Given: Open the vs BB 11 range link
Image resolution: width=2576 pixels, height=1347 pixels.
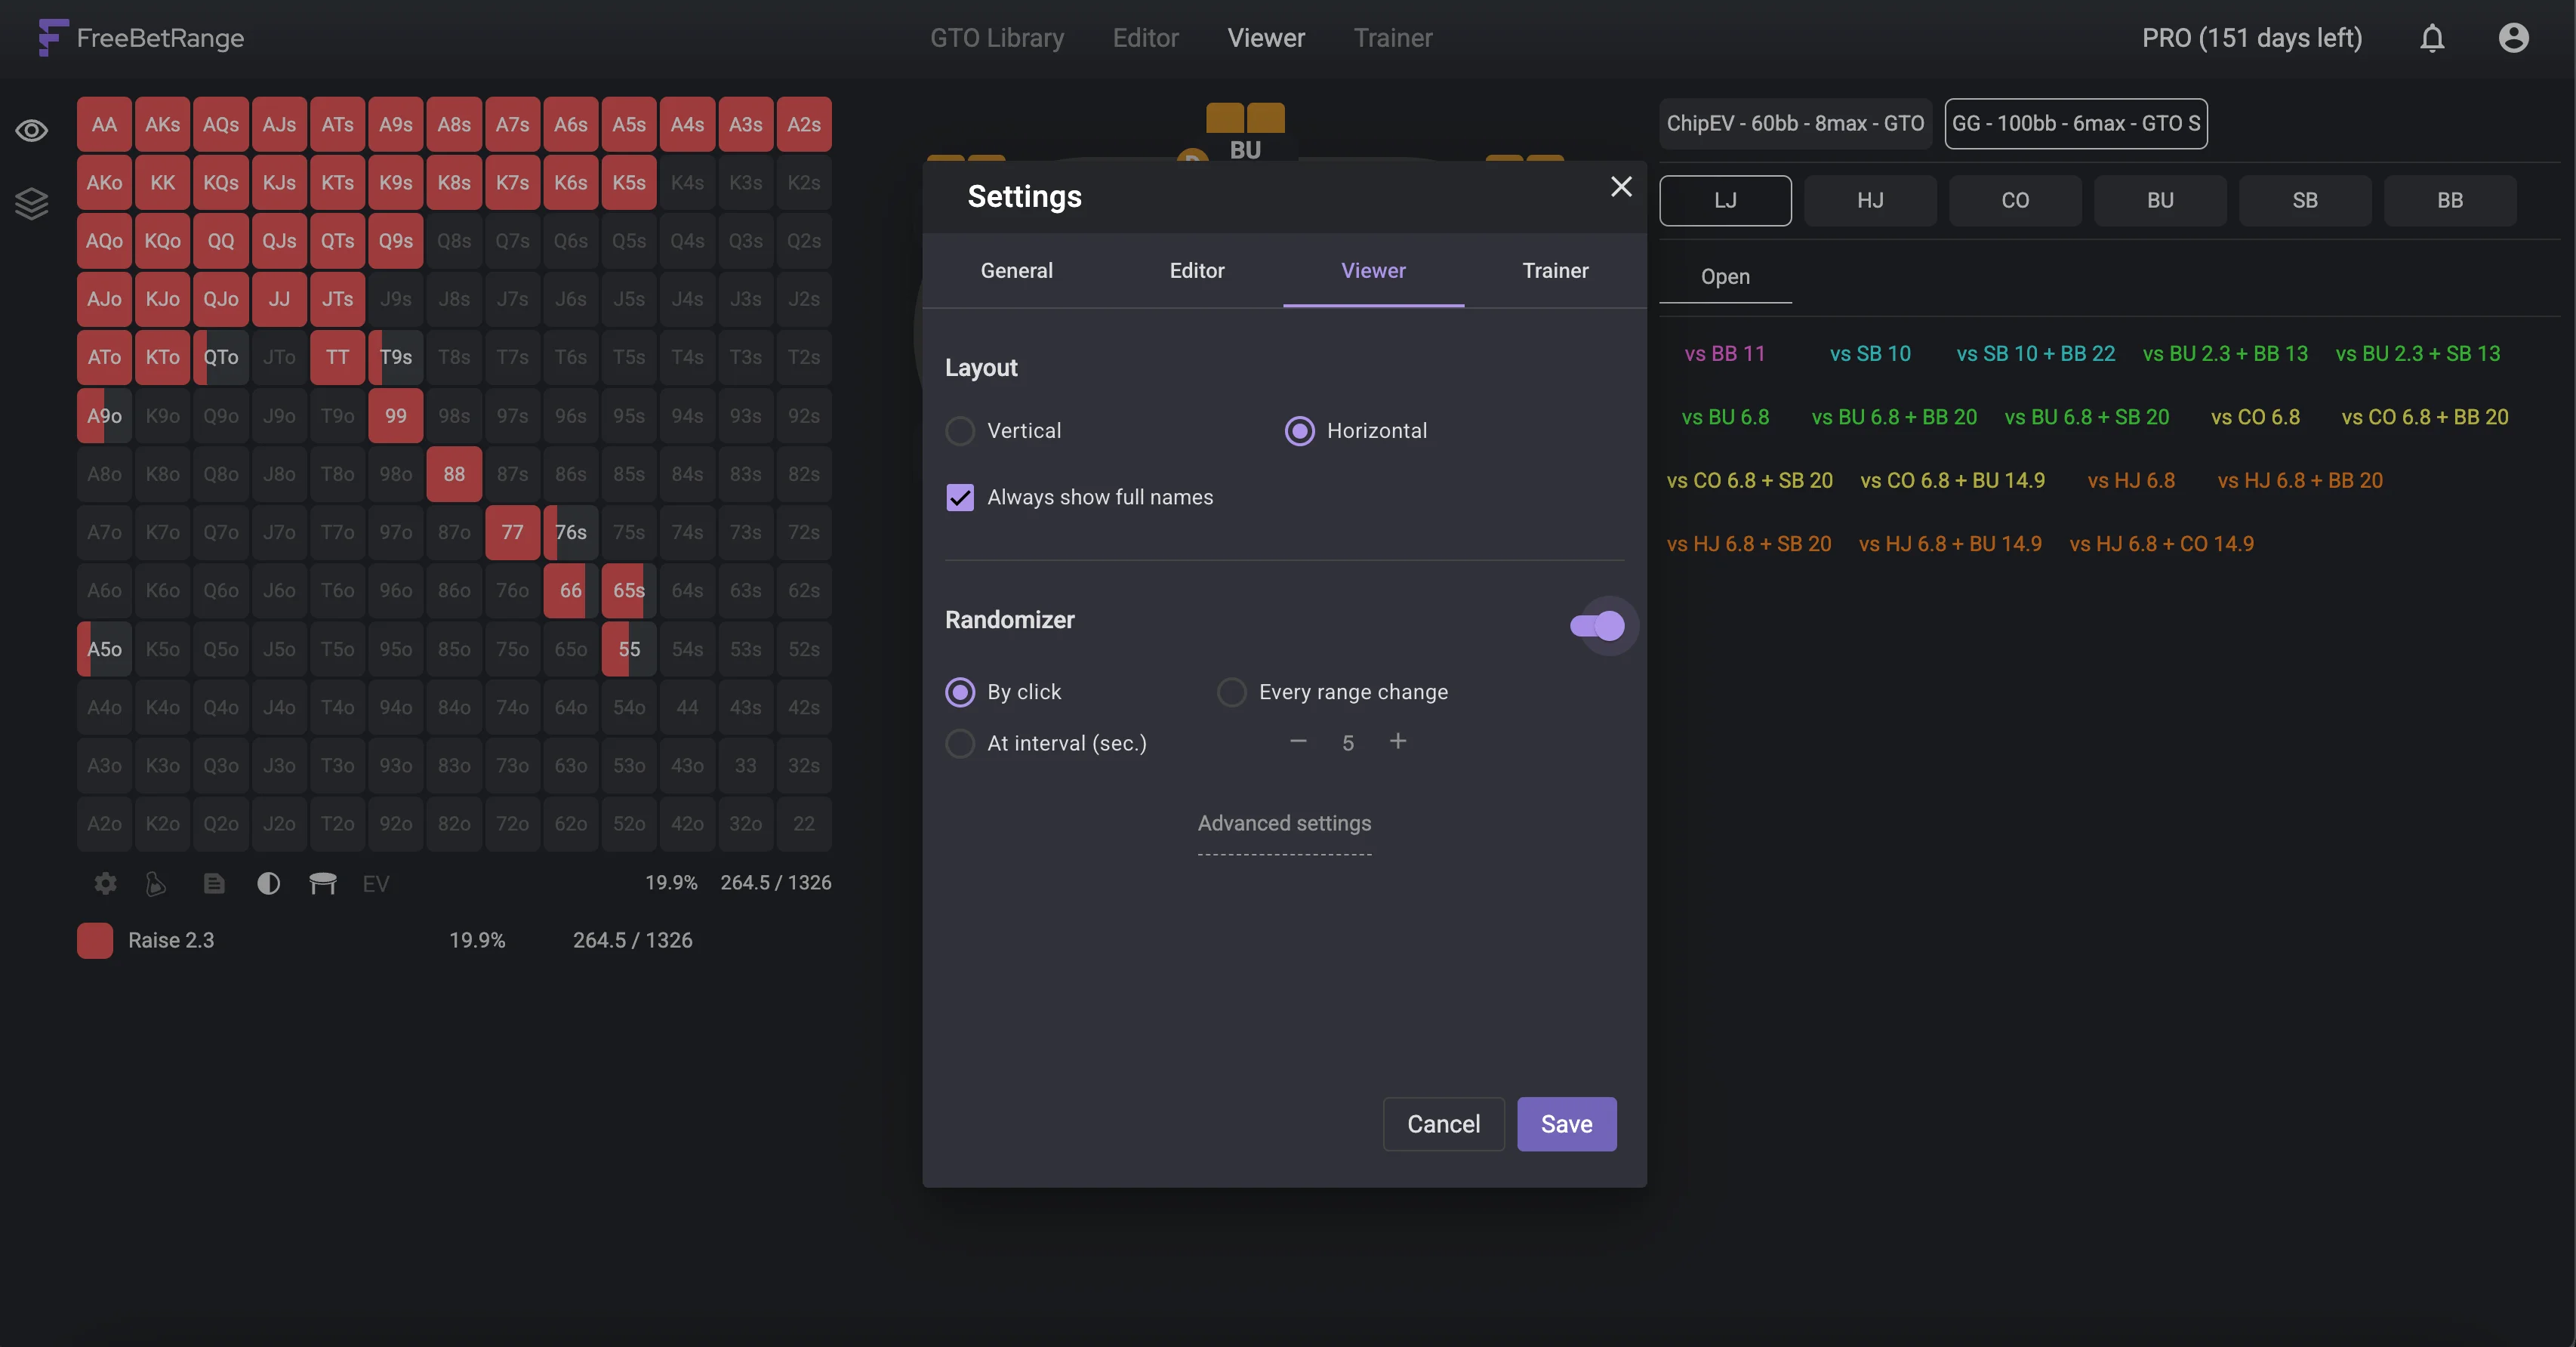Looking at the screenshot, I should [x=1724, y=354].
